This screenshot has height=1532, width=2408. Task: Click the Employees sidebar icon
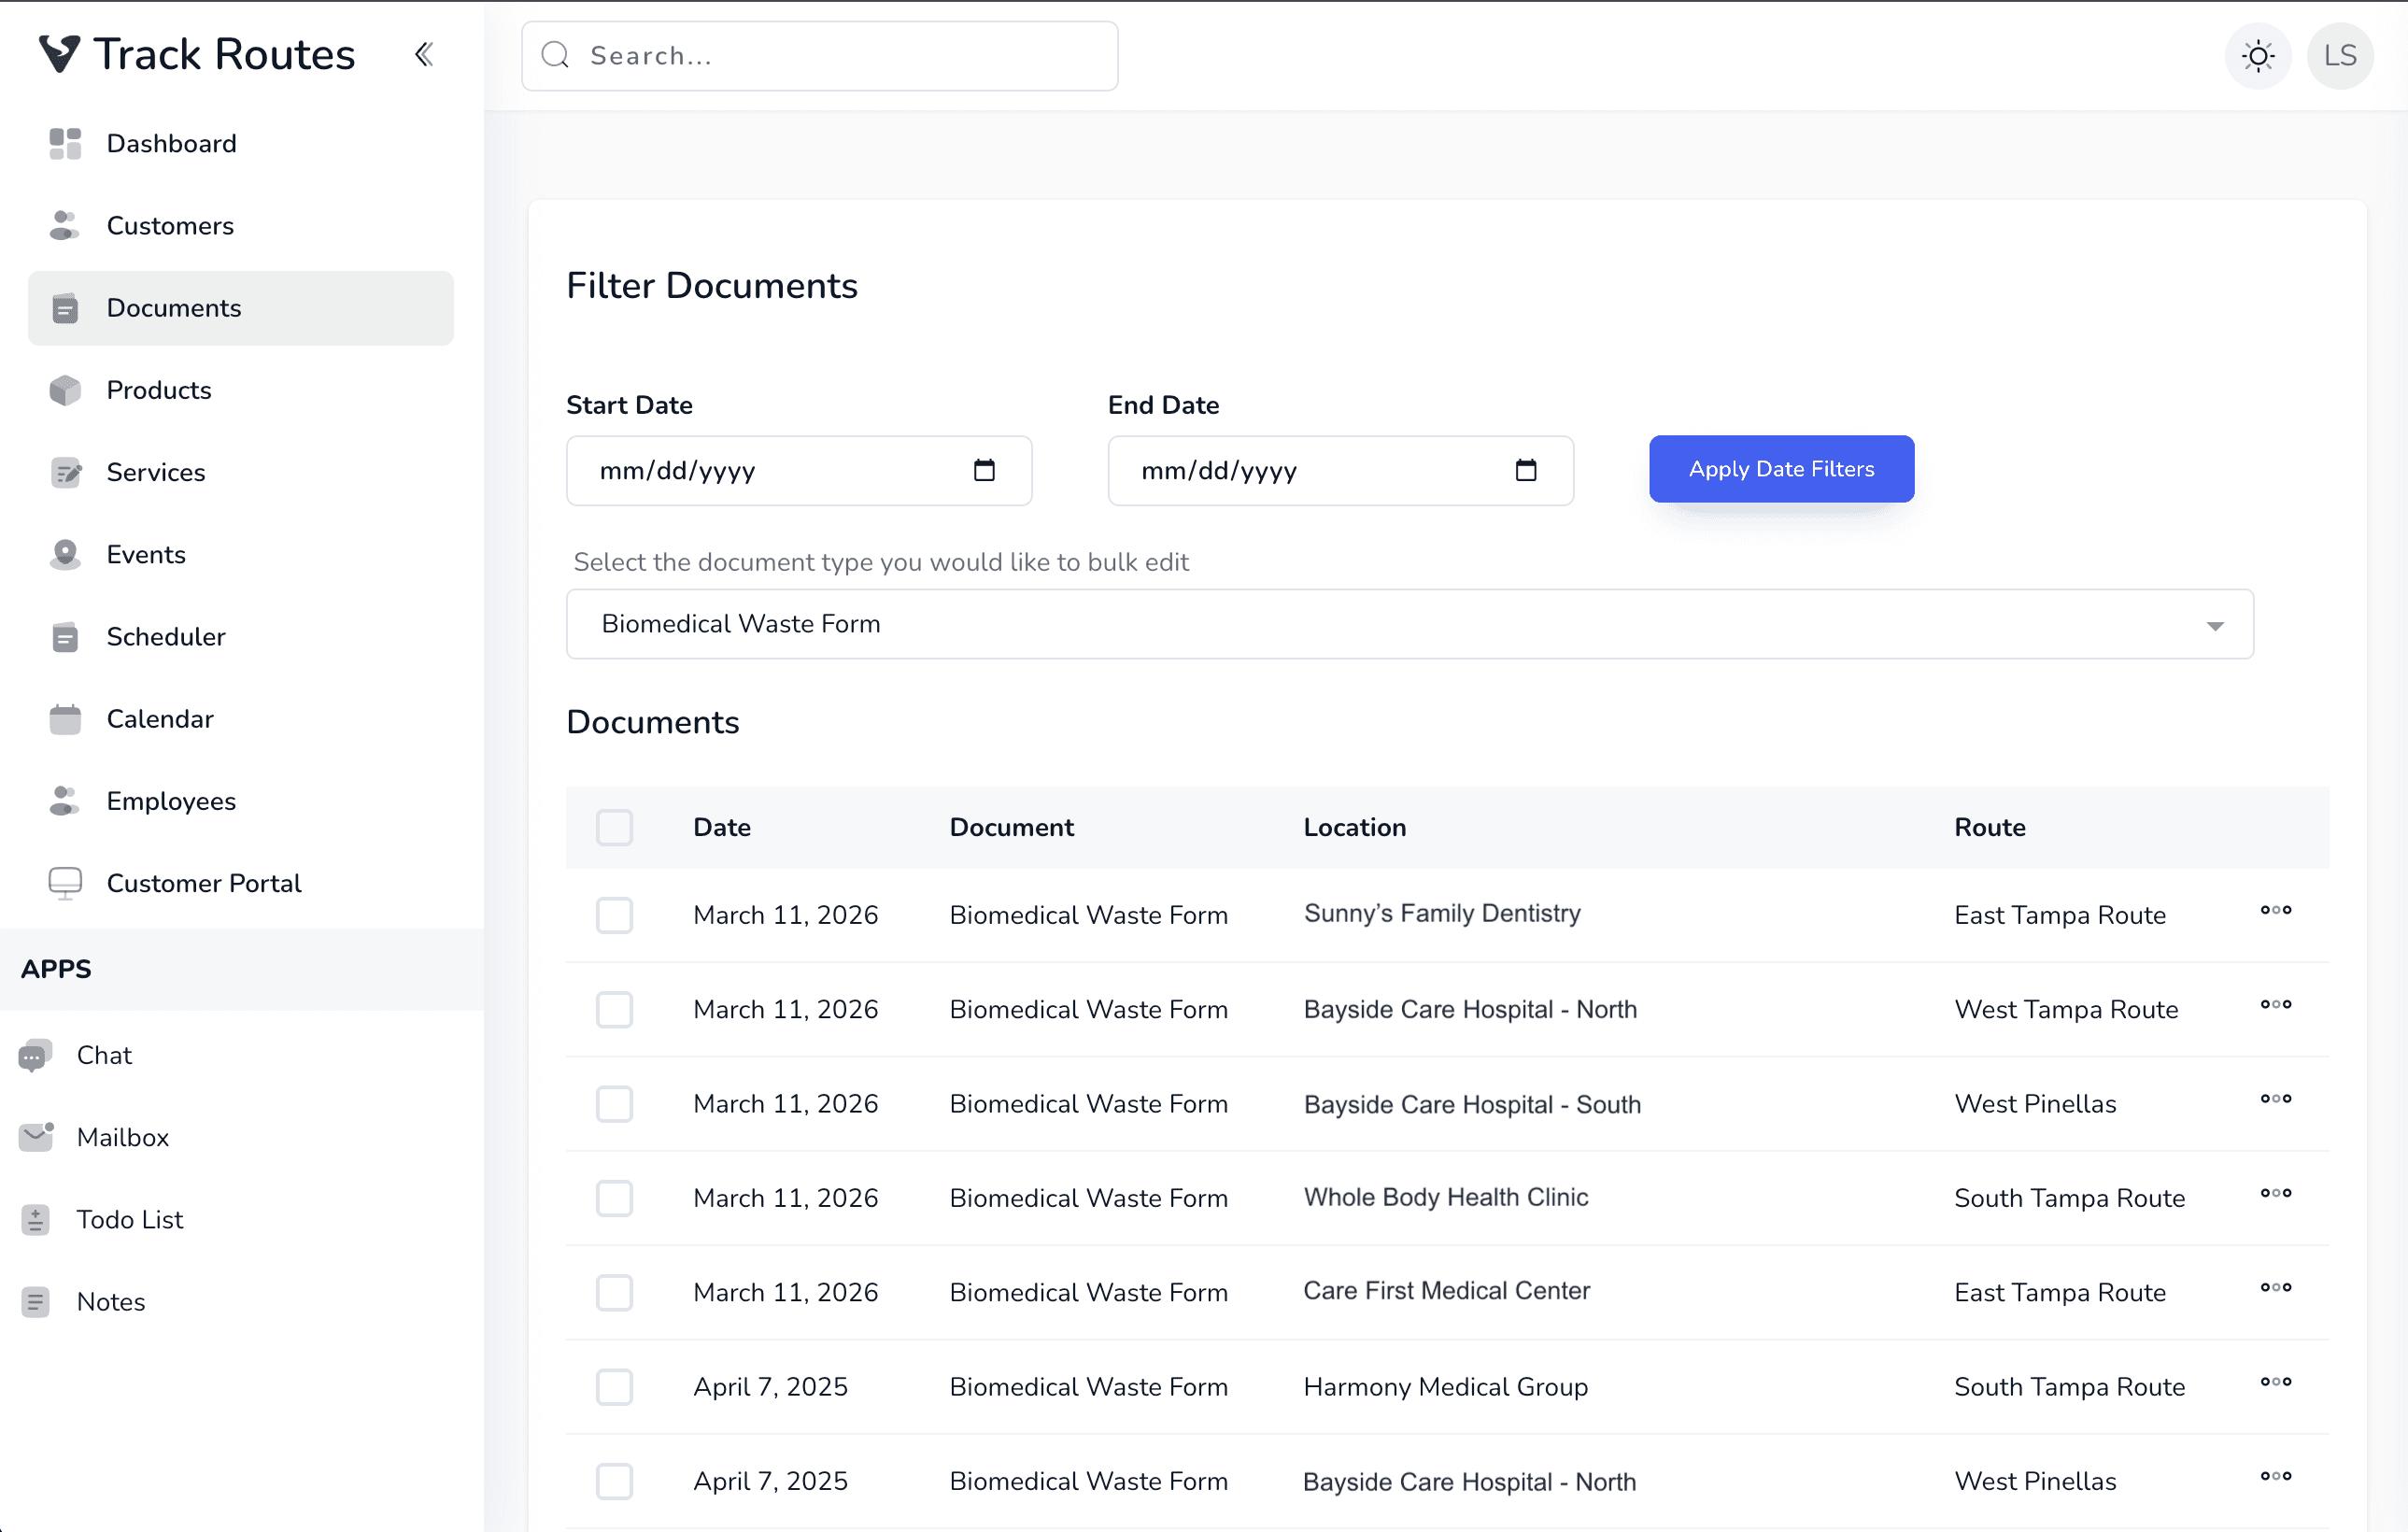(65, 800)
